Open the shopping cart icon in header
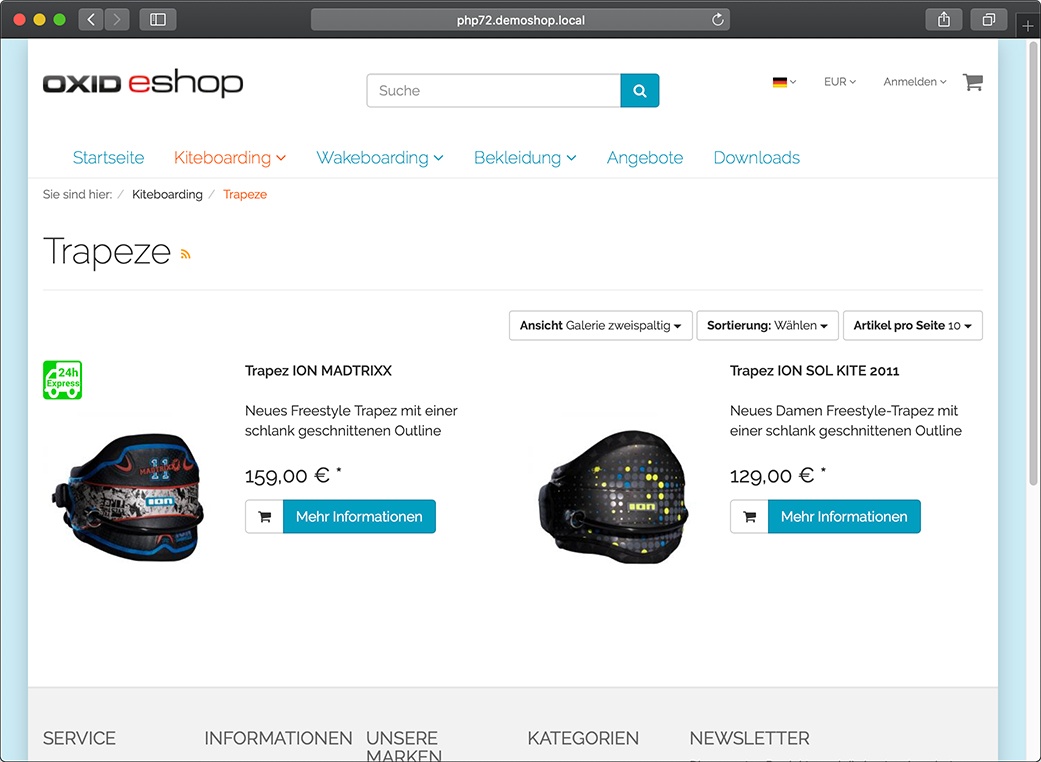Image resolution: width=1041 pixels, height=762 pixels. (x=973, y=82)
